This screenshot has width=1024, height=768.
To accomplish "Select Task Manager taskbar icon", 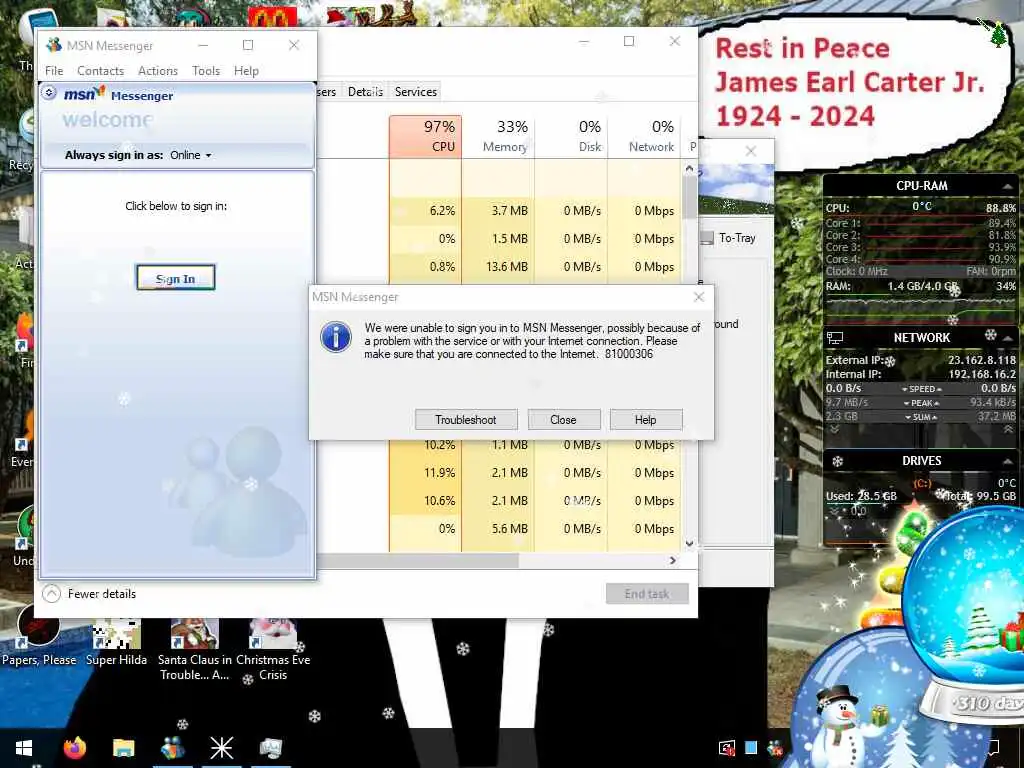I will coord(270,748).
